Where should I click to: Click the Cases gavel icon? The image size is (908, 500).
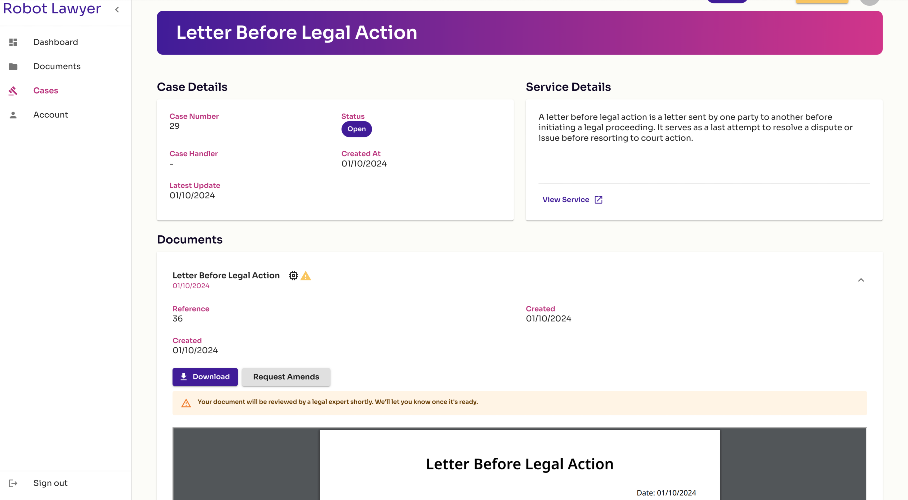point(13,91)
